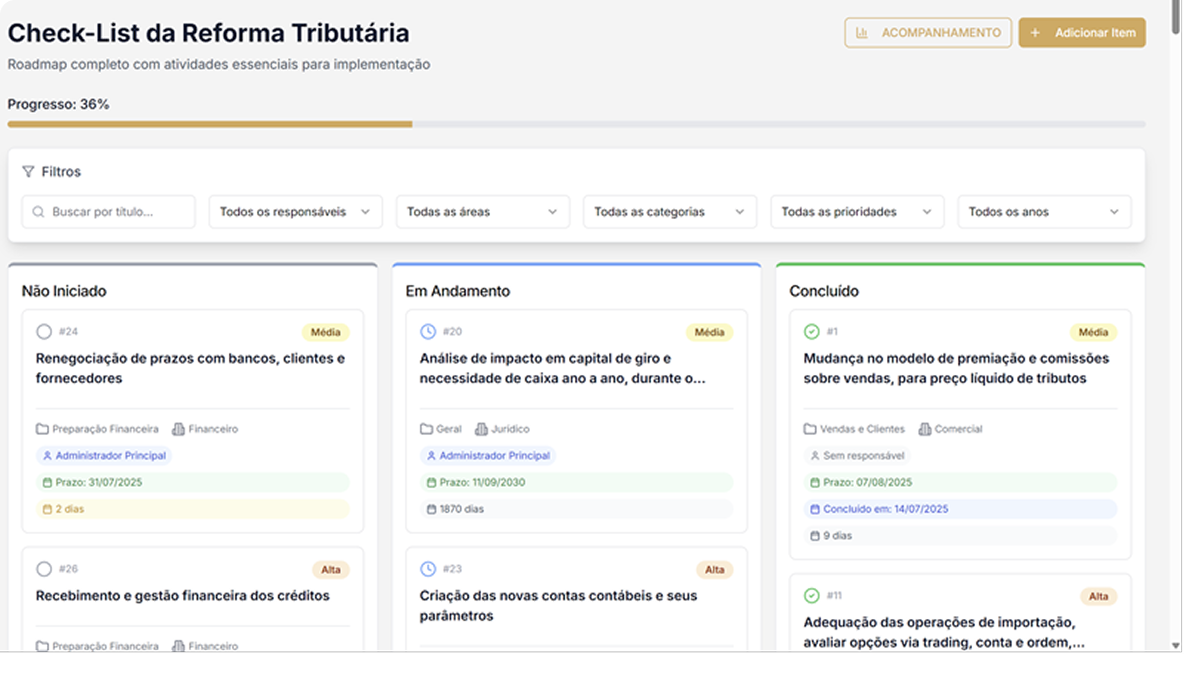This screenshot has height=696, width=1198.
Task: Click calendar icon beside Prazo: 11/09/2030
Action: (432, 483)
